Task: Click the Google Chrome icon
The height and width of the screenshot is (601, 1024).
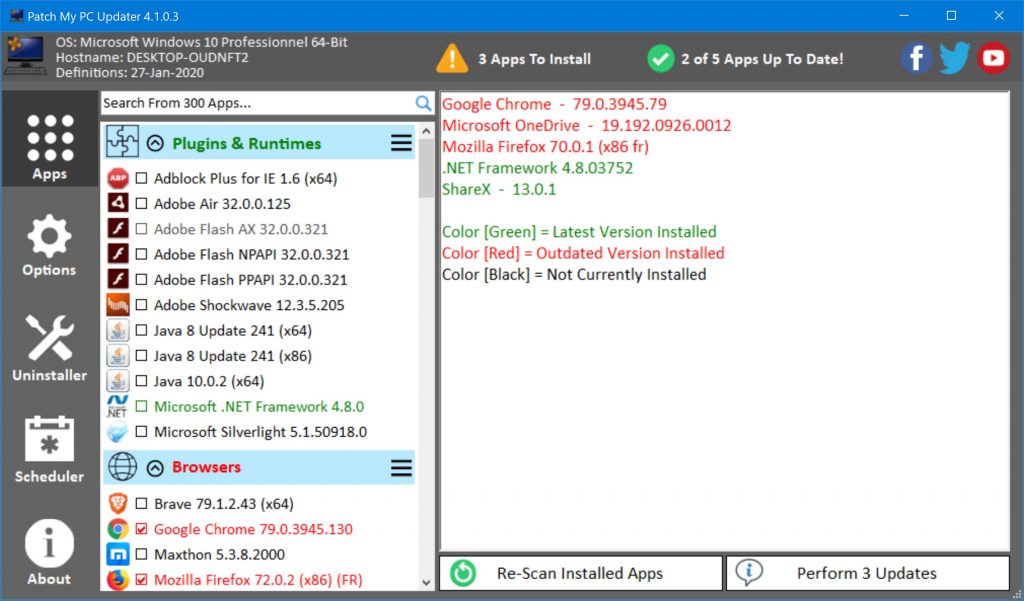Action: 118,529
